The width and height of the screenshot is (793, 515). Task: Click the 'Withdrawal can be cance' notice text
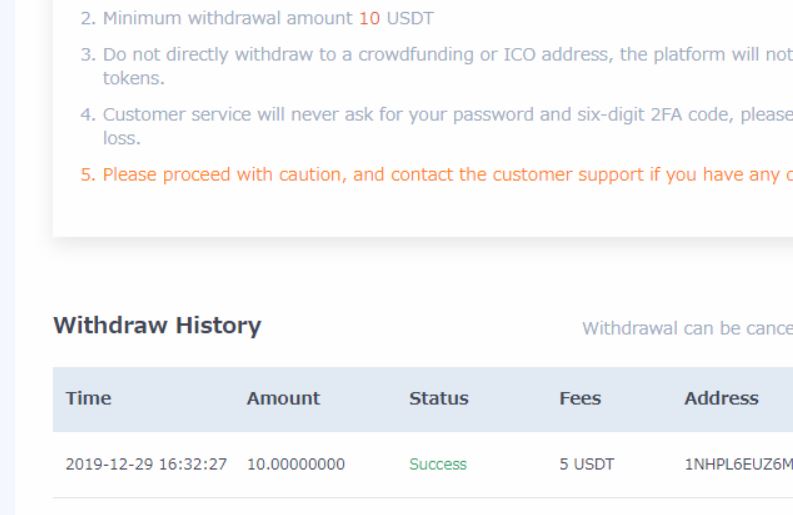[687, 328]
